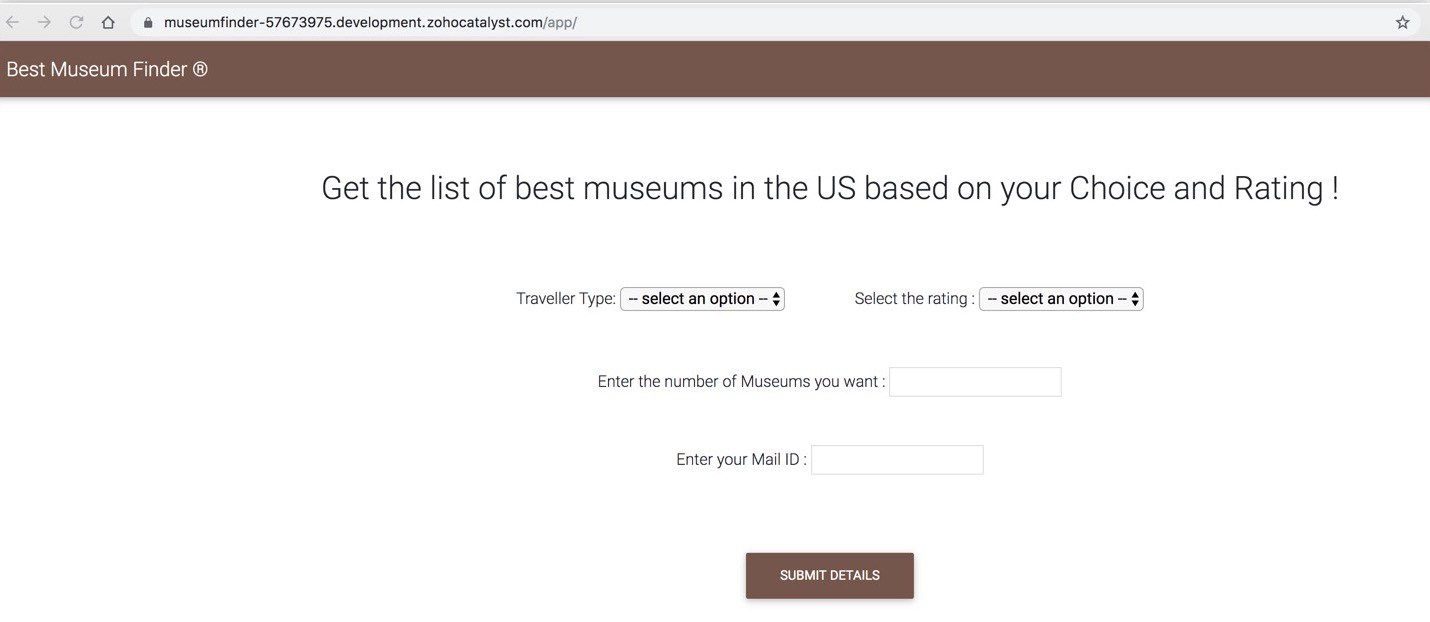This screenshot has width=1430, height=622.
Task: Expand the Select the rating dropdown
Action: [x=1061, y=299]
